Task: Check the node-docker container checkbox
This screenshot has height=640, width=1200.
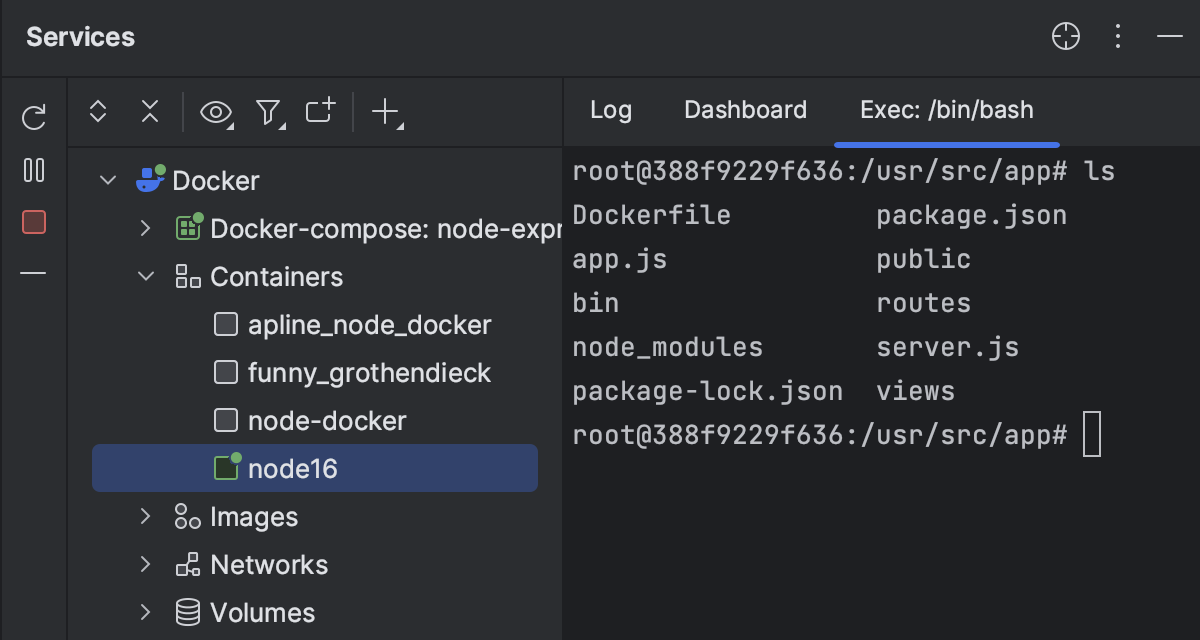Action: 225,420
